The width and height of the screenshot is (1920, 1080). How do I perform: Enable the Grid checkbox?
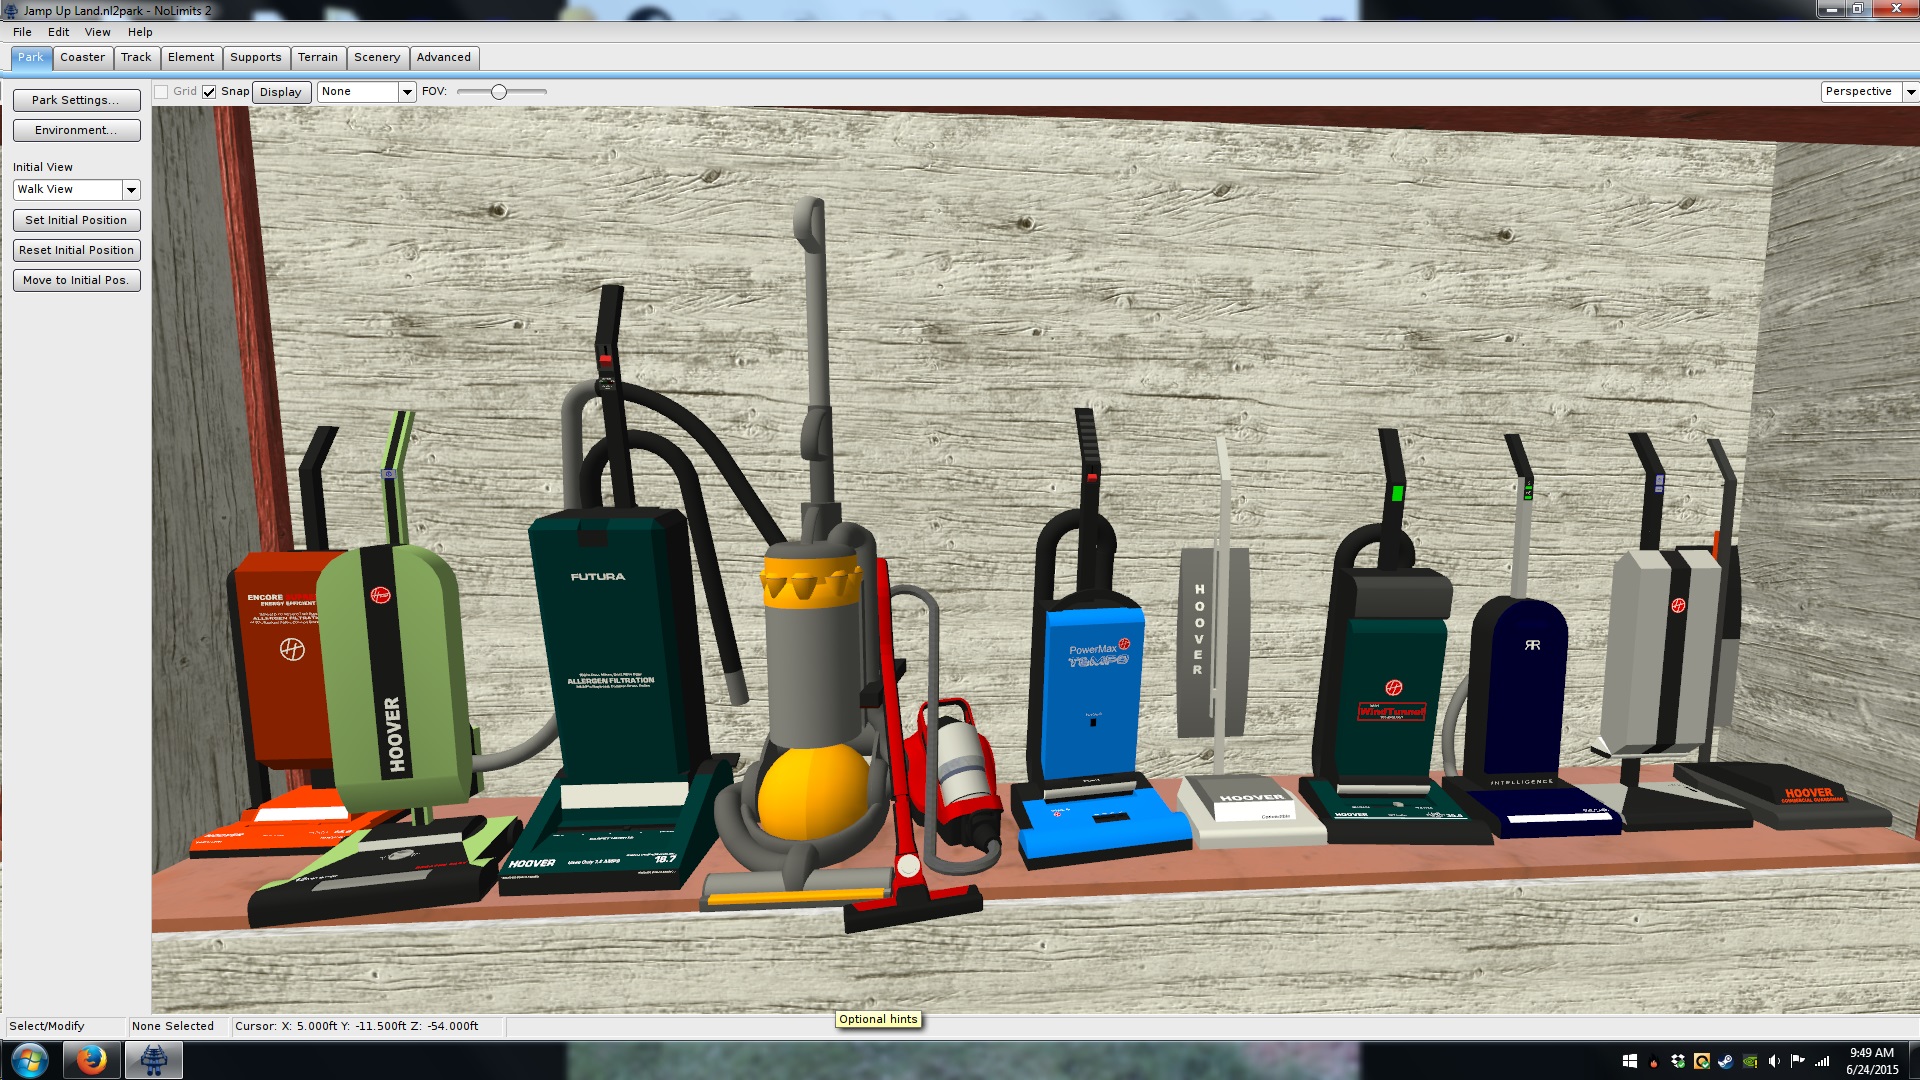(161, 92)
